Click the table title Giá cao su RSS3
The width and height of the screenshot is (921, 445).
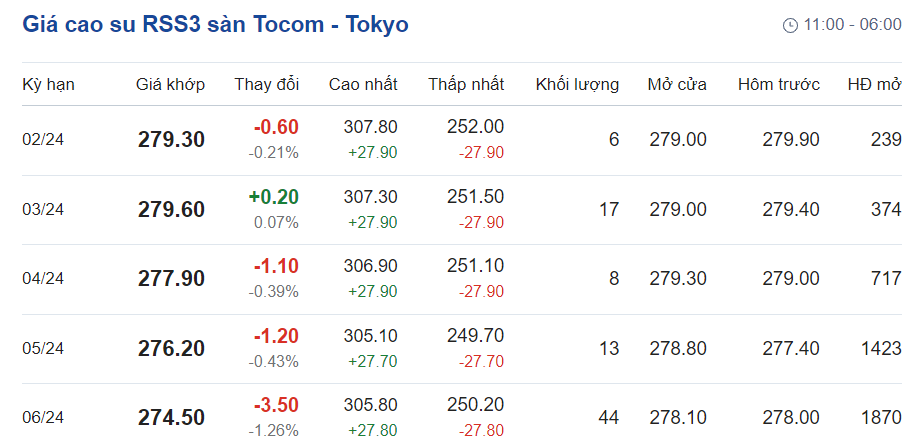point(215,24)
